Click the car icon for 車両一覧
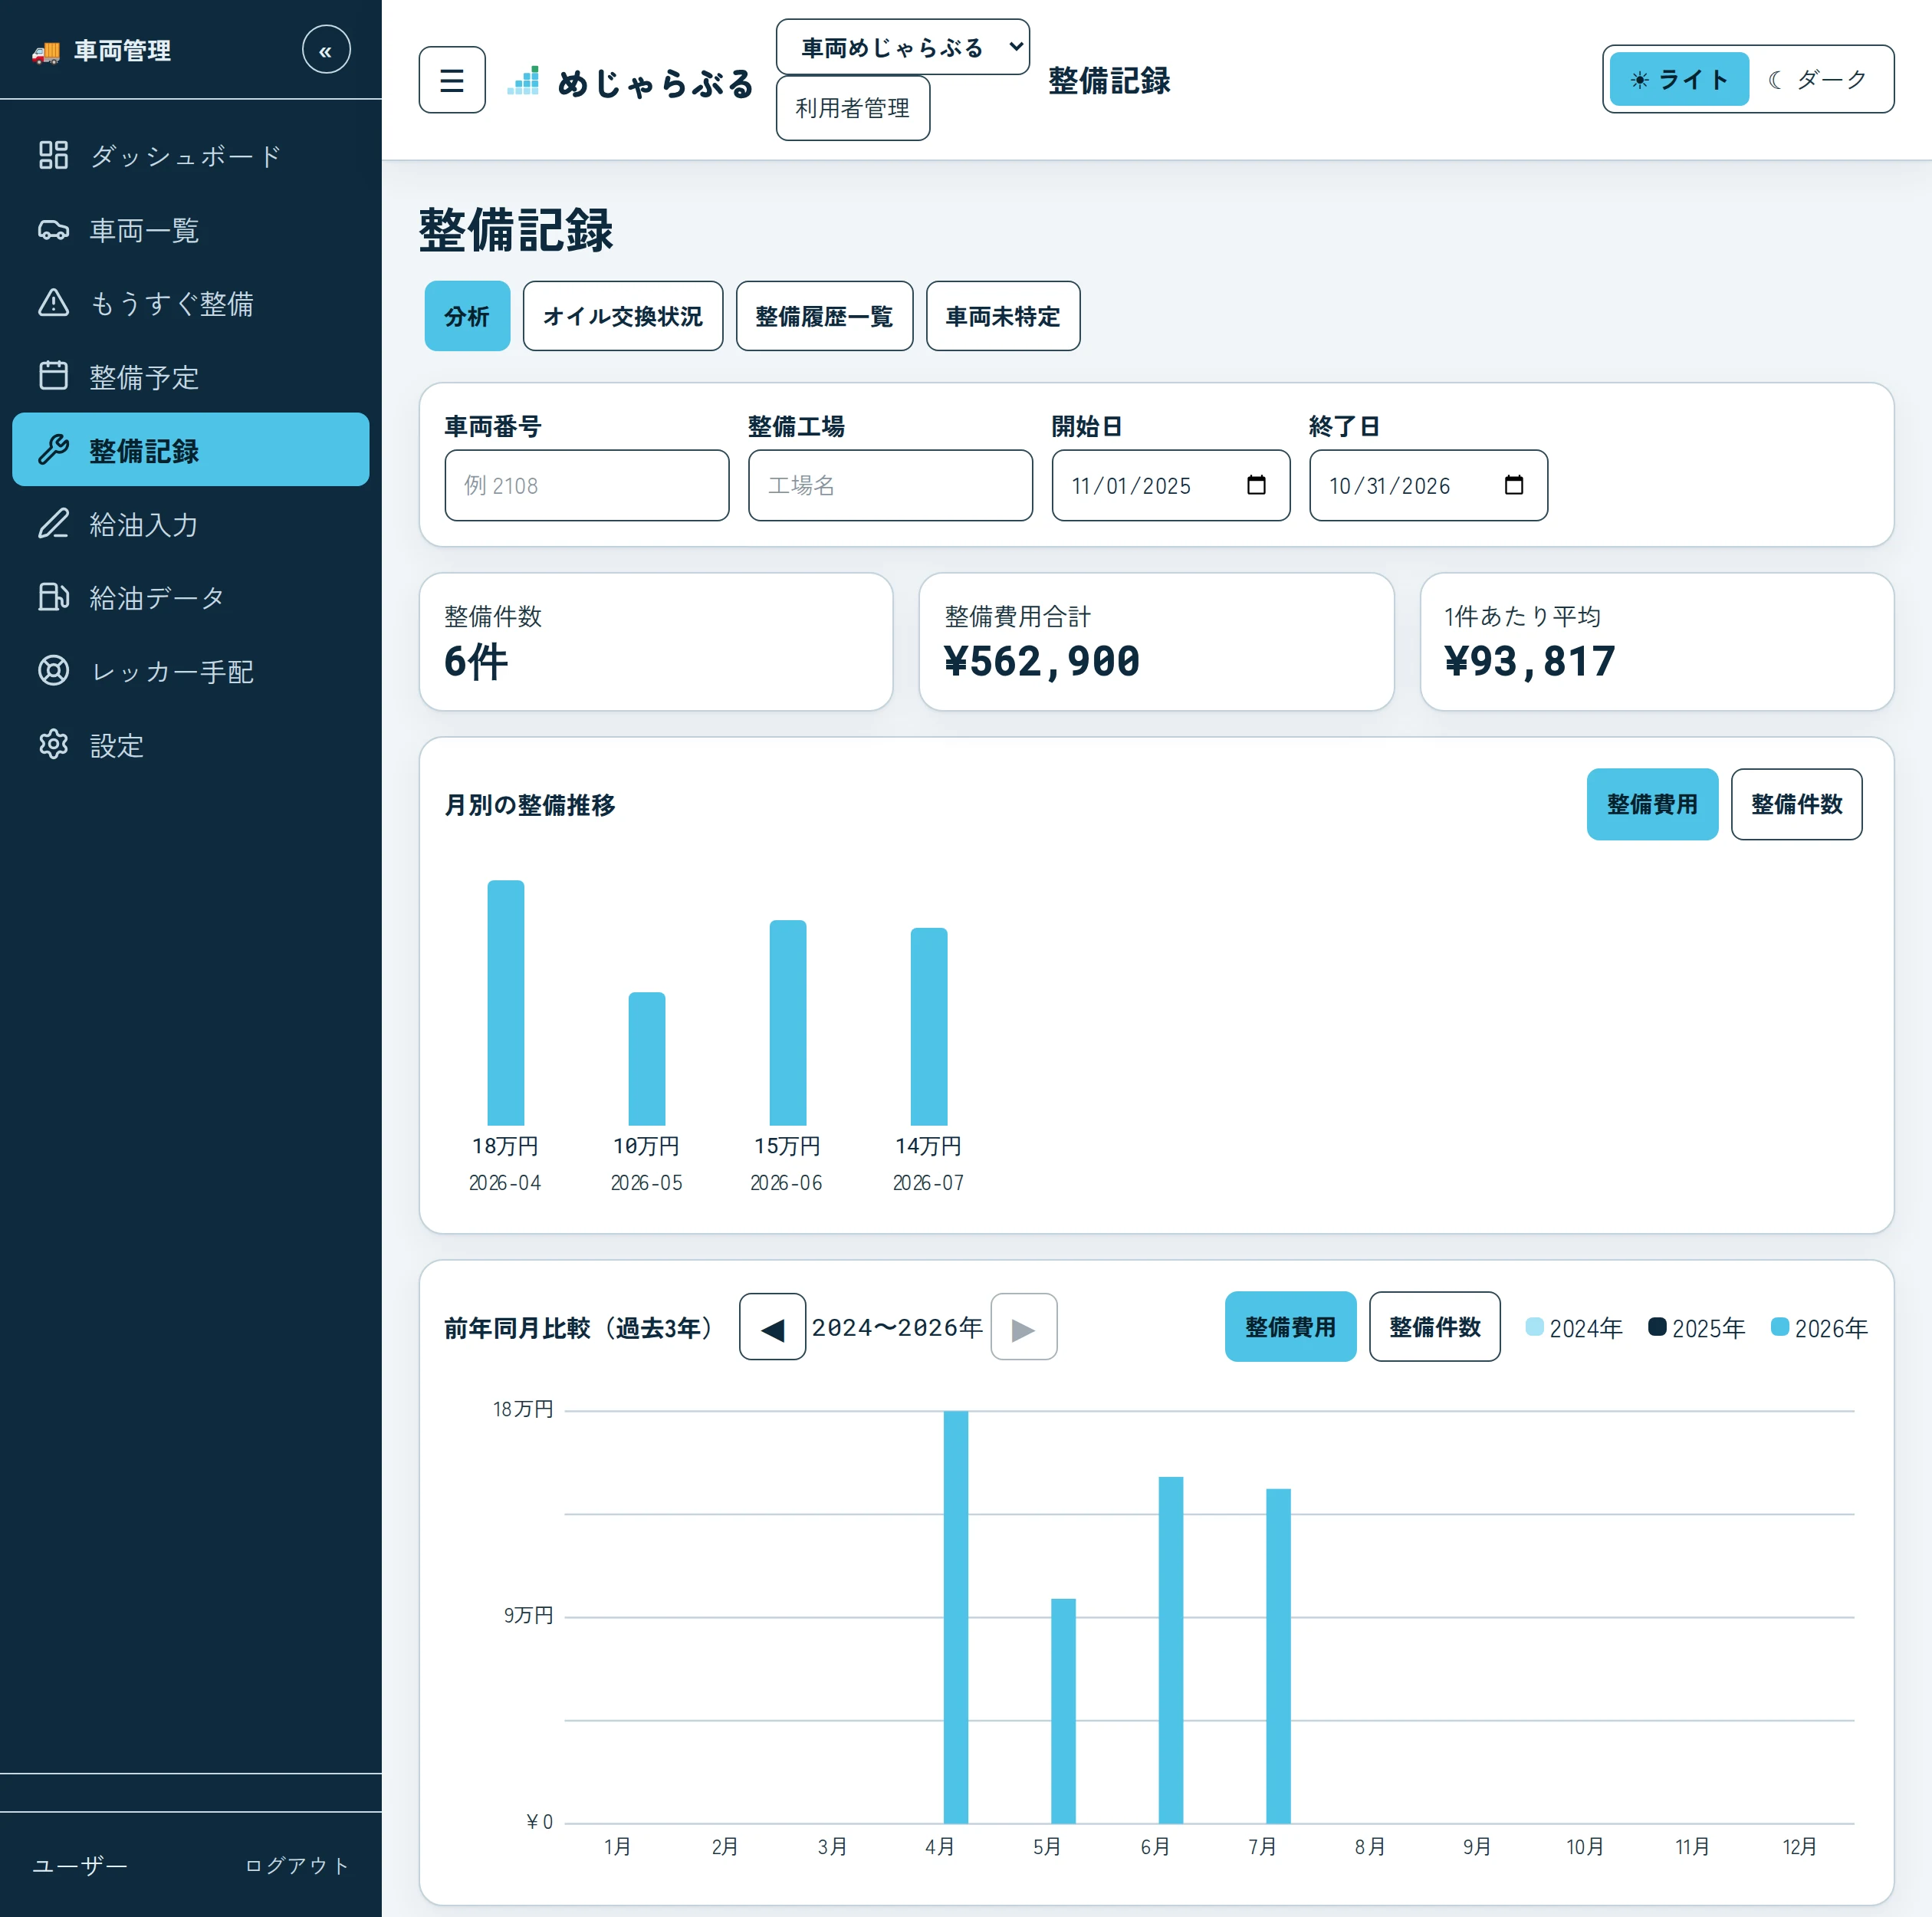The width and height of the screenshot is (1932, 1917). 53,229
